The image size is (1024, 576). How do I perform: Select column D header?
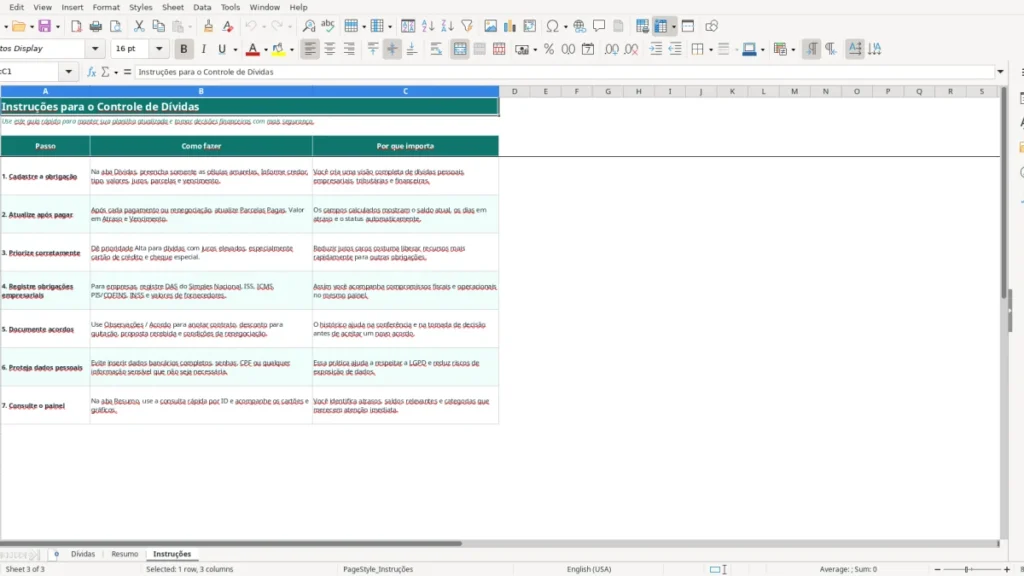(x=515, y=91)
